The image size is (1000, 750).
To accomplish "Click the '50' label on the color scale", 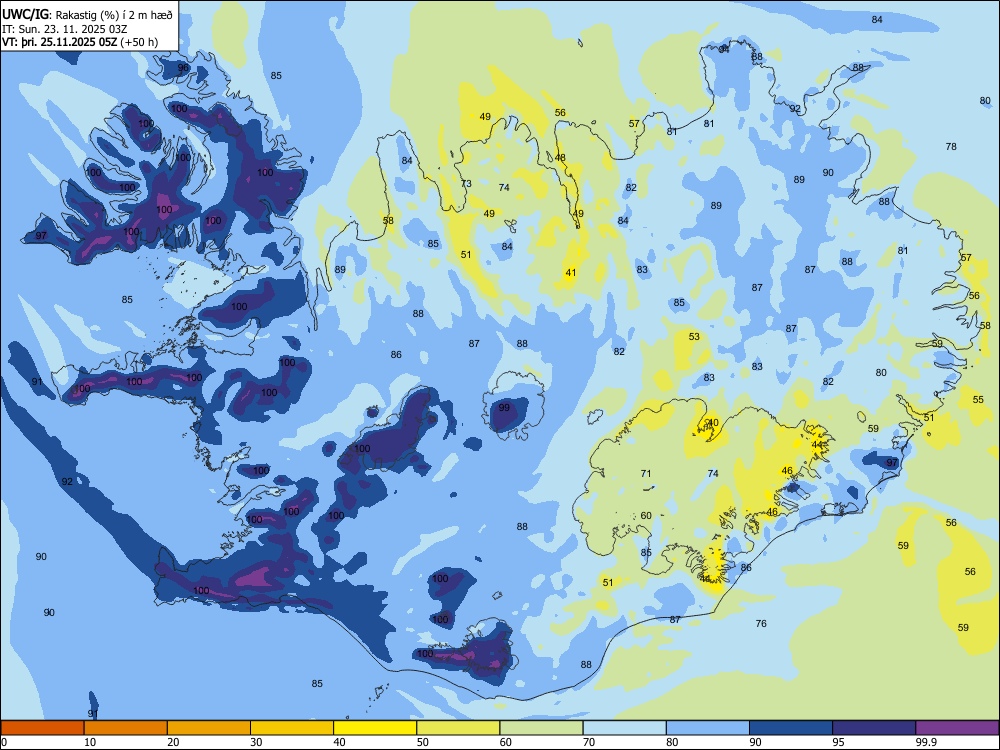I will [423, 742].
